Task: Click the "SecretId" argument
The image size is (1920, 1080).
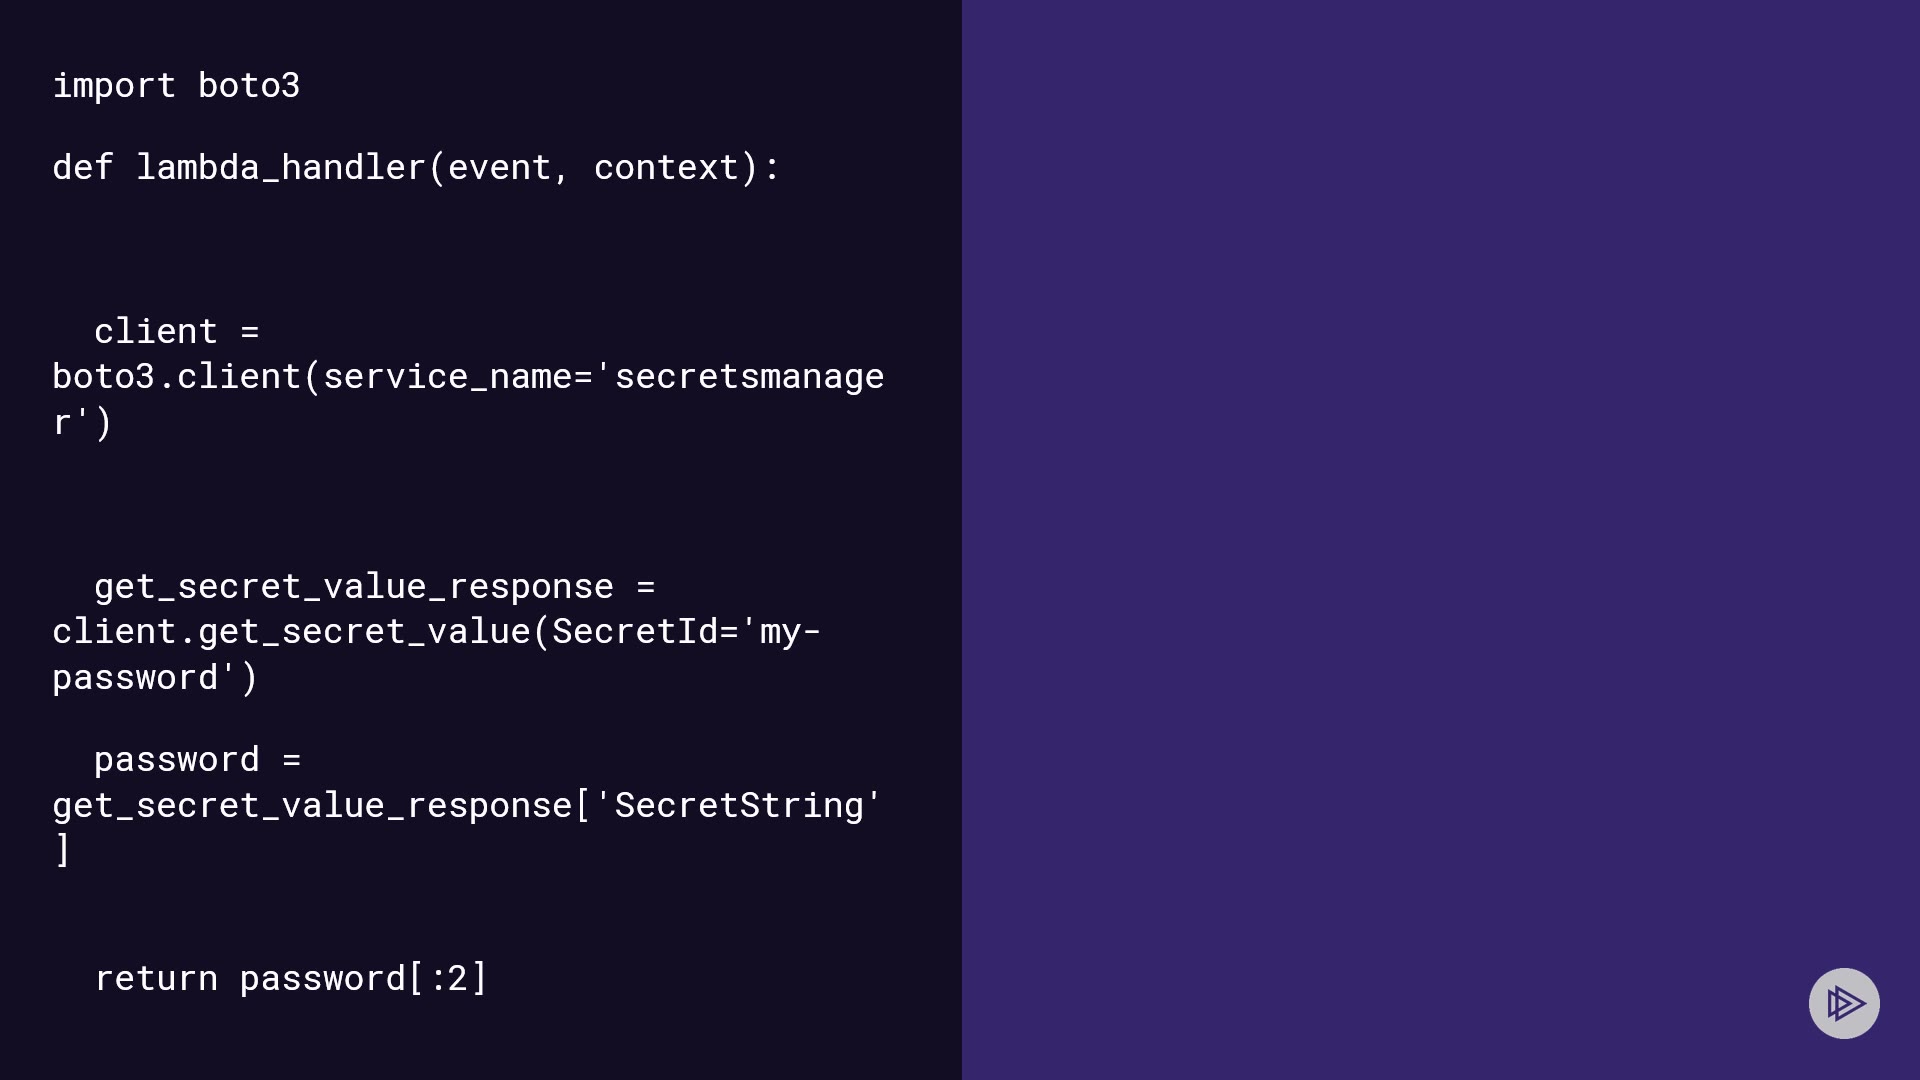Action: pyautogui.click(x=634, y=632)
